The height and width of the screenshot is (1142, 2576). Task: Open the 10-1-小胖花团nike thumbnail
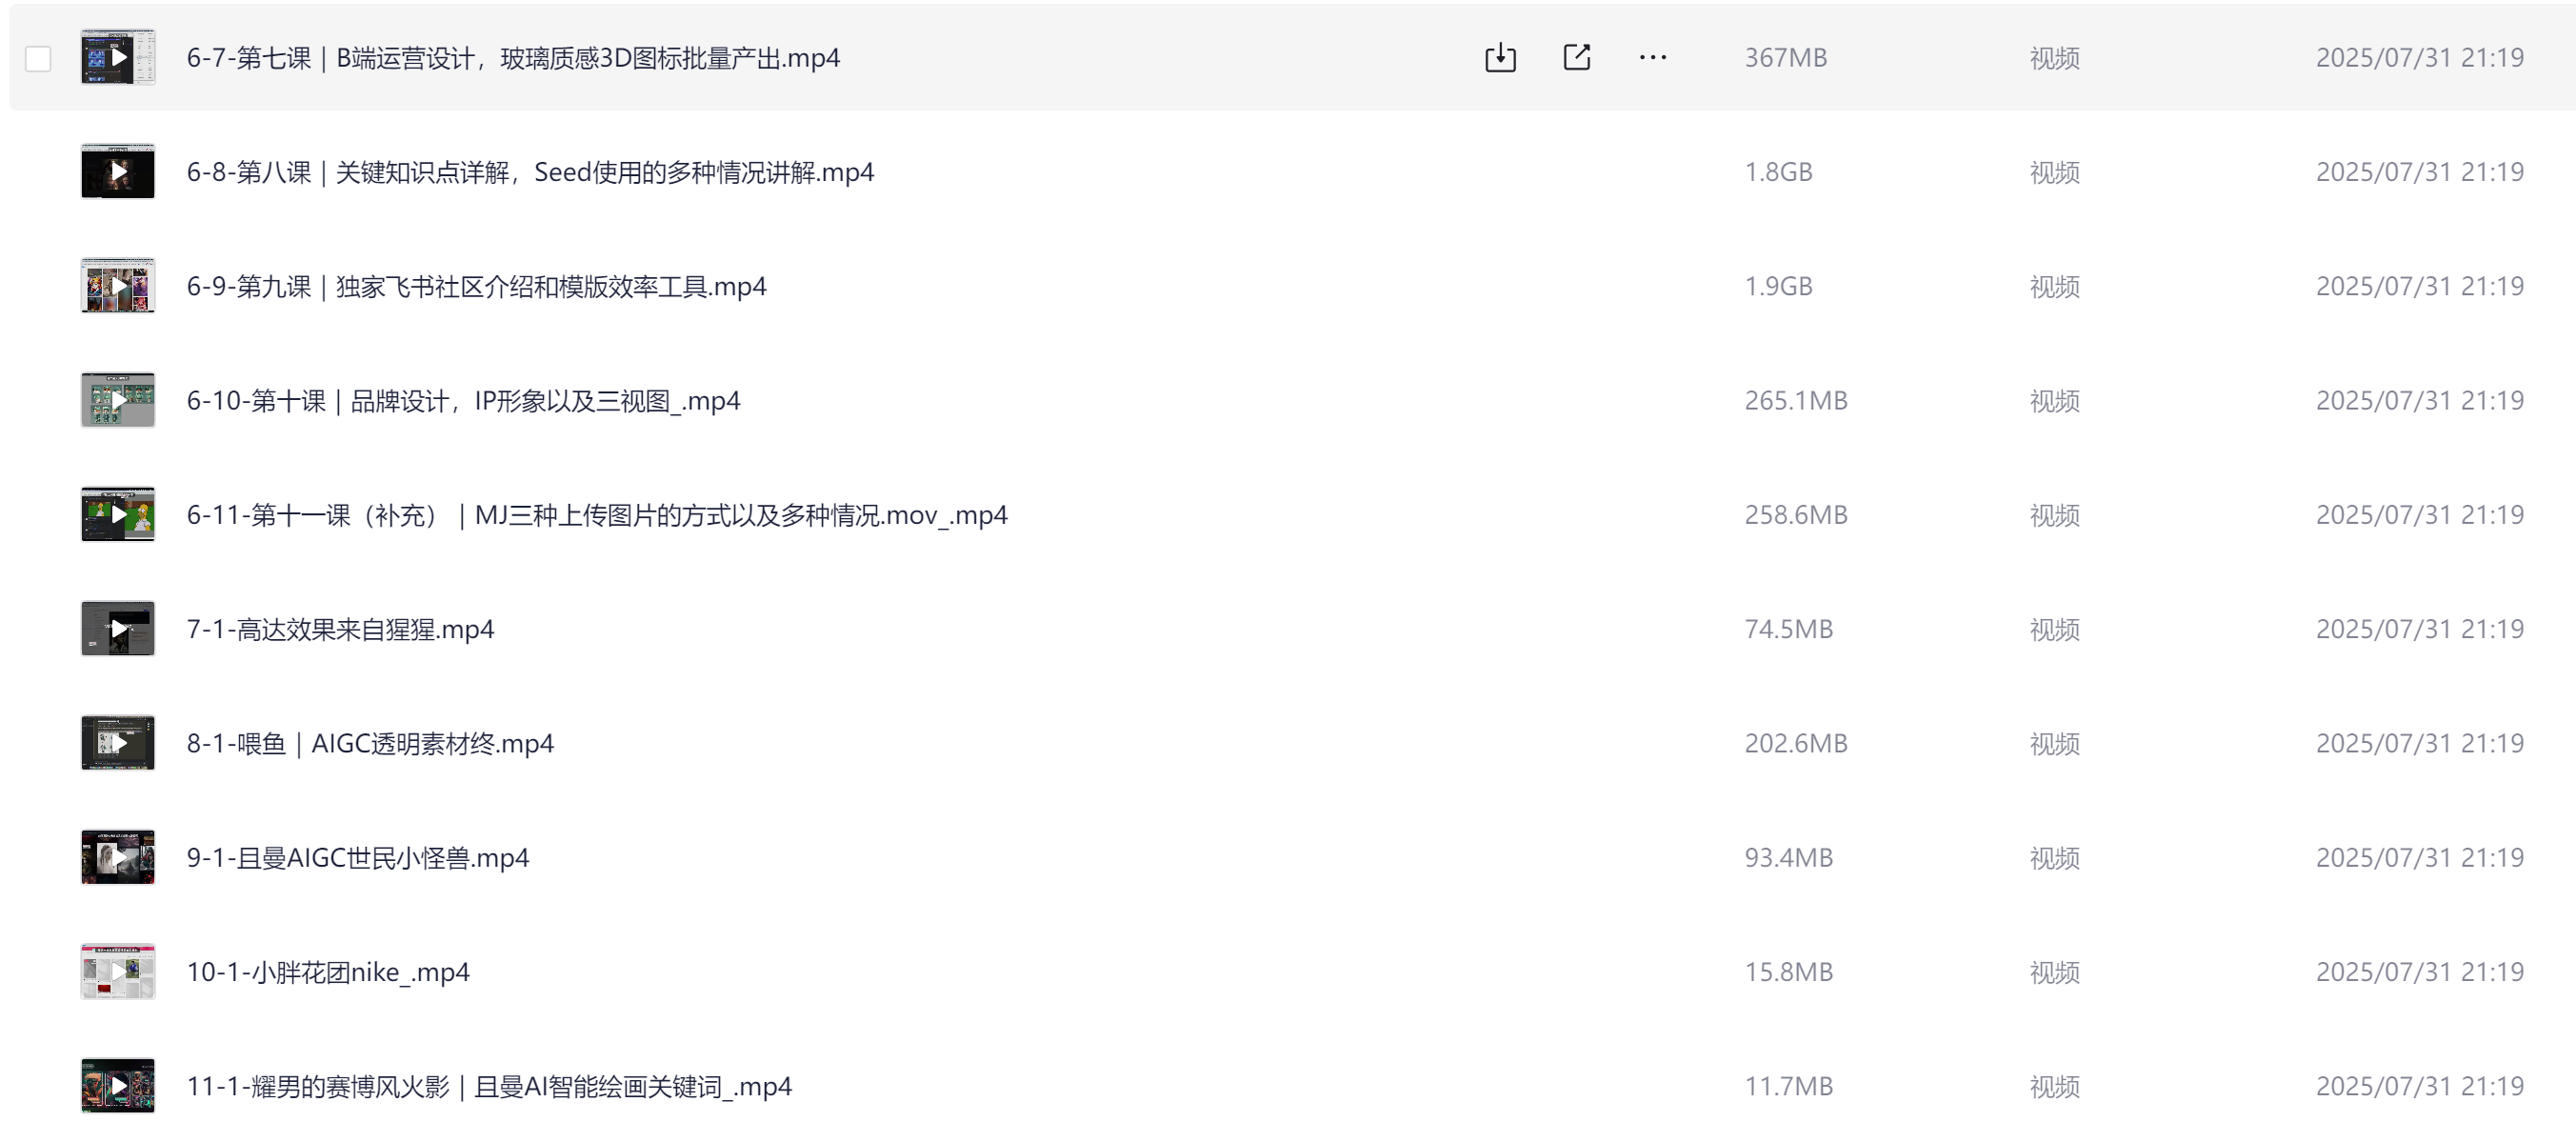(118, 972)
